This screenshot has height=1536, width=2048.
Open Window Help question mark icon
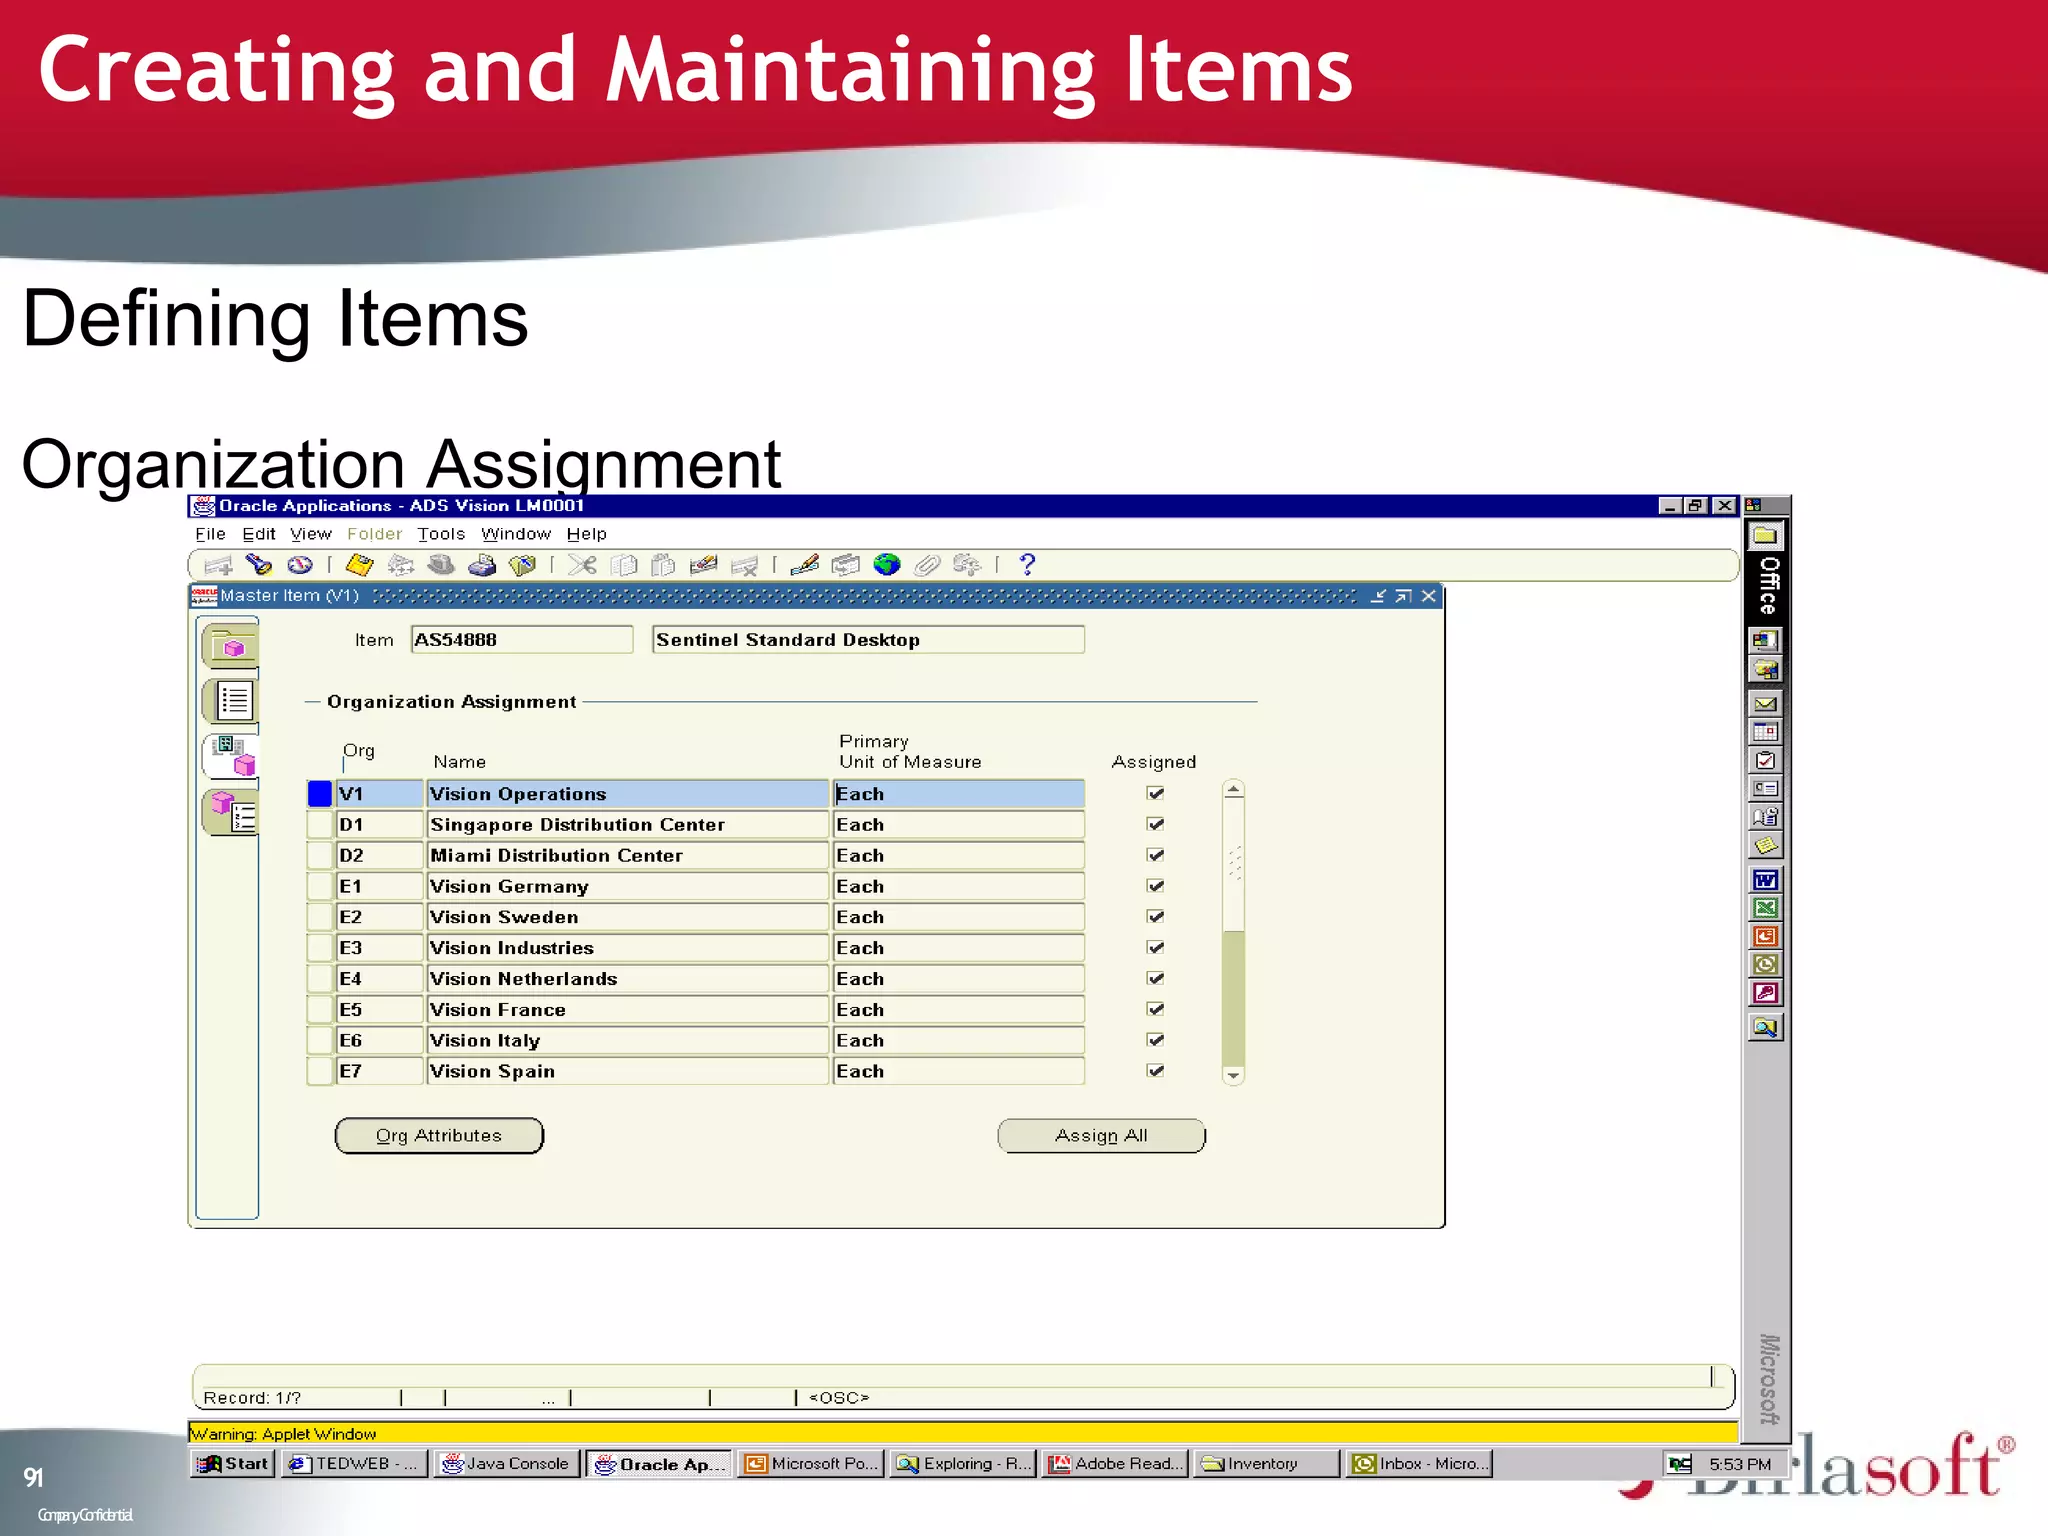click(x=1027, y=565)
